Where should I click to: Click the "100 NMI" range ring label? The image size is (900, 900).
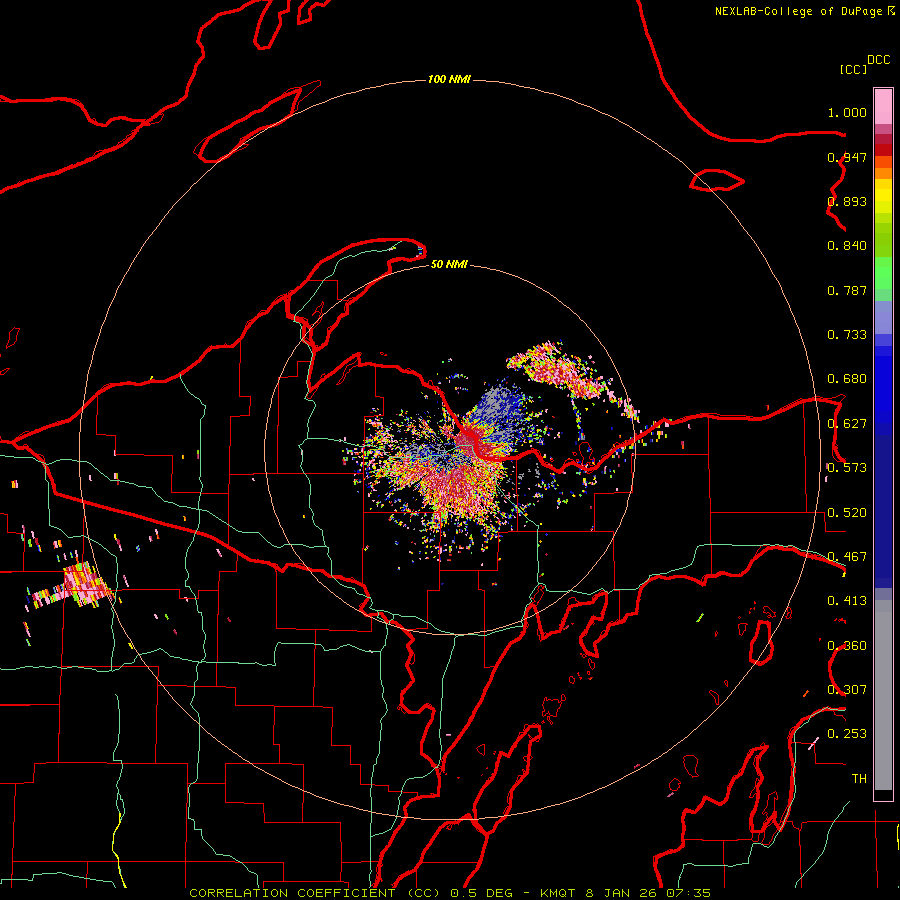pyautogui.click(x=449, y=79)
